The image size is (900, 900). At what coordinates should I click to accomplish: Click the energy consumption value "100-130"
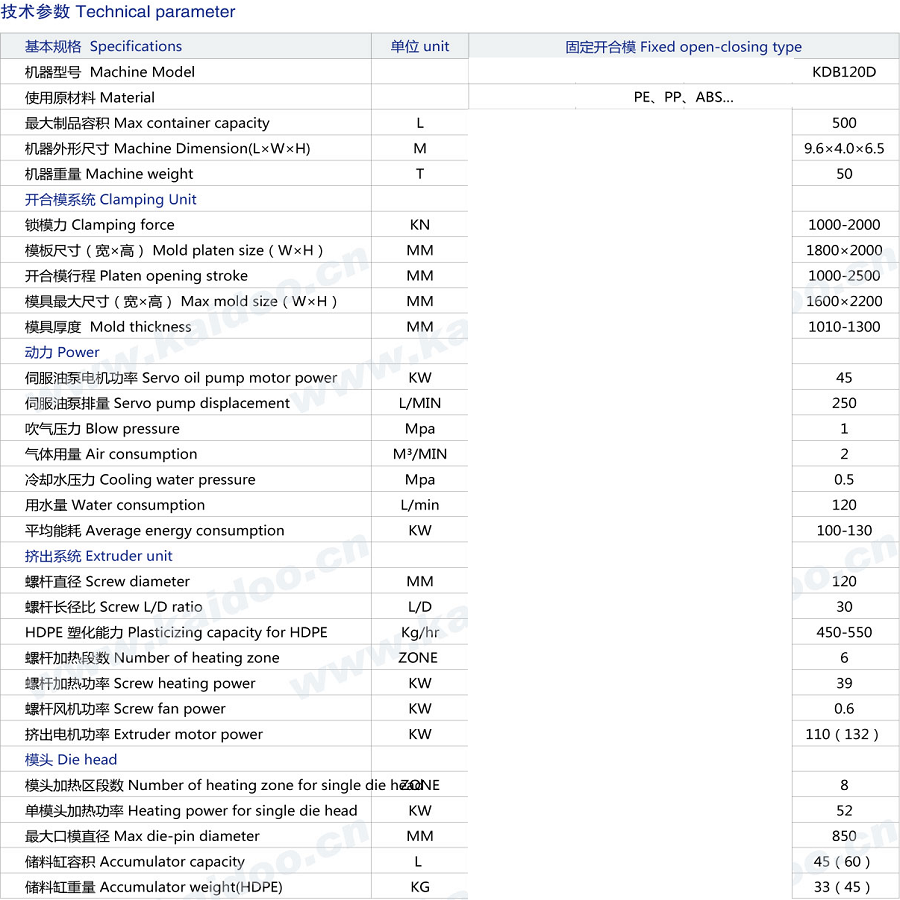coord(844,530)
